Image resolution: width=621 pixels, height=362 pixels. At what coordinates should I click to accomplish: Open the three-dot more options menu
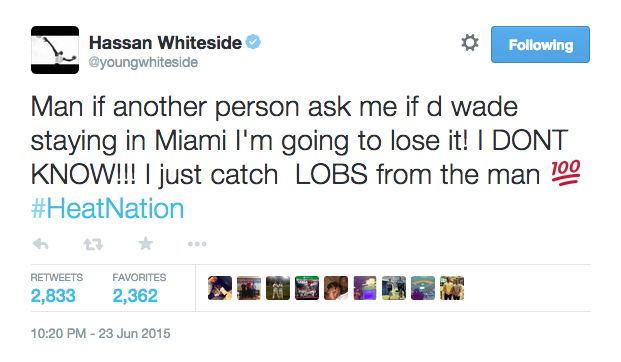(x=197, y=244)
